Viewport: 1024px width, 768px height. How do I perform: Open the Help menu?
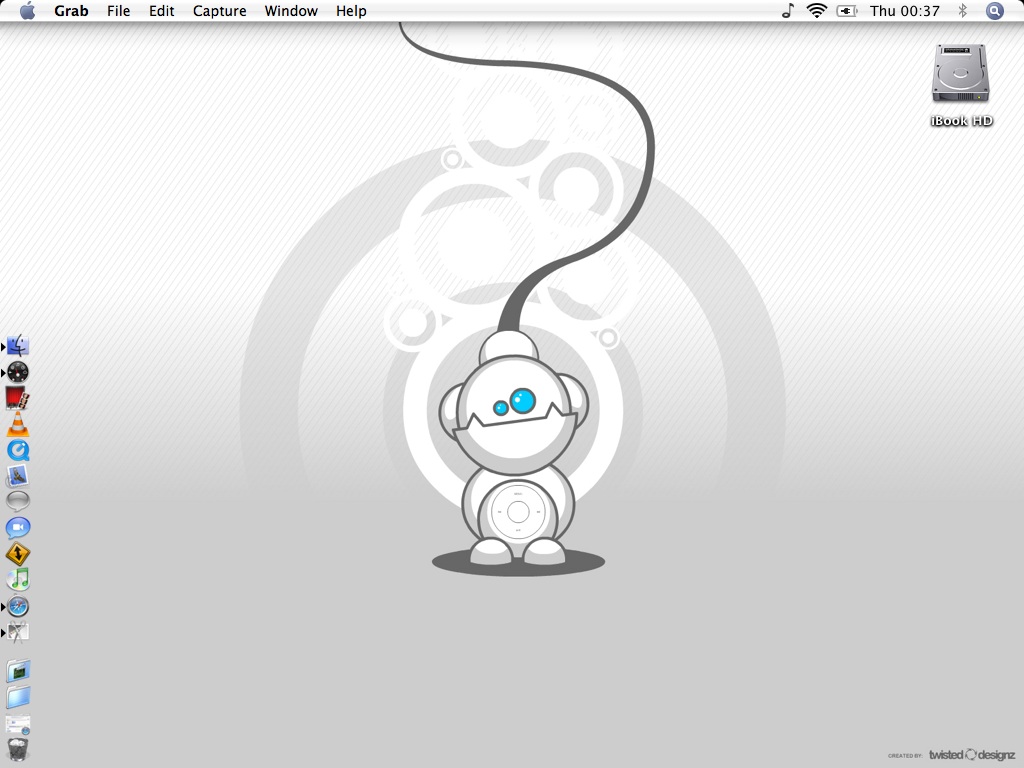point(351,10)
